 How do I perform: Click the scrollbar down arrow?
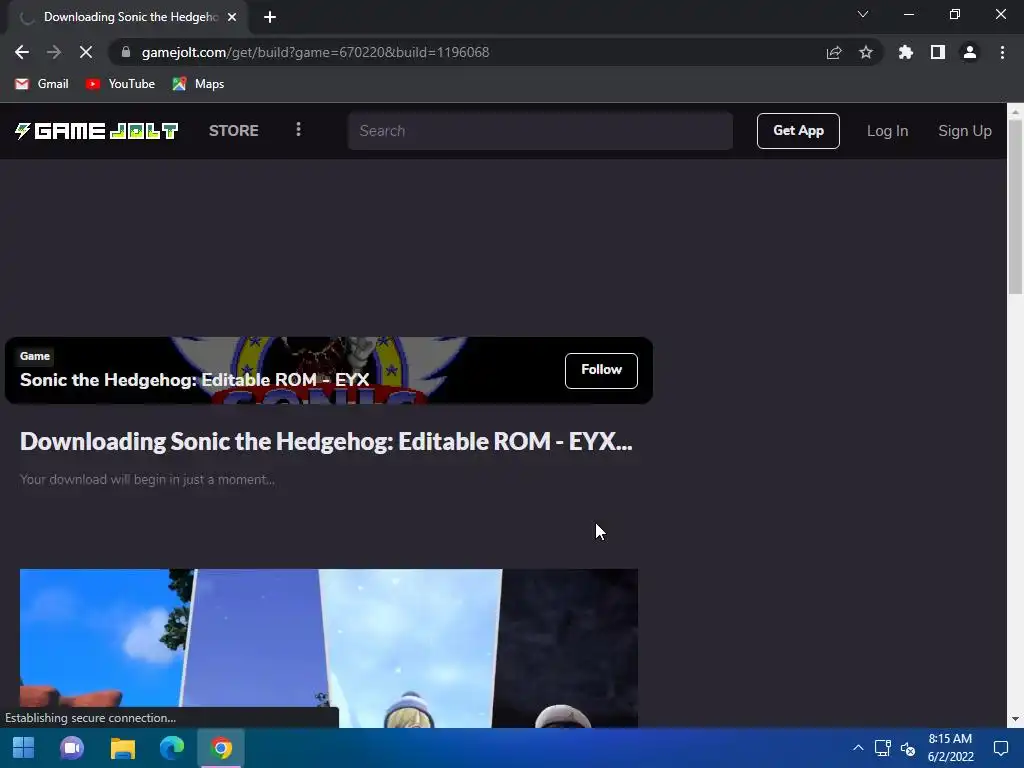(1015, 720)
